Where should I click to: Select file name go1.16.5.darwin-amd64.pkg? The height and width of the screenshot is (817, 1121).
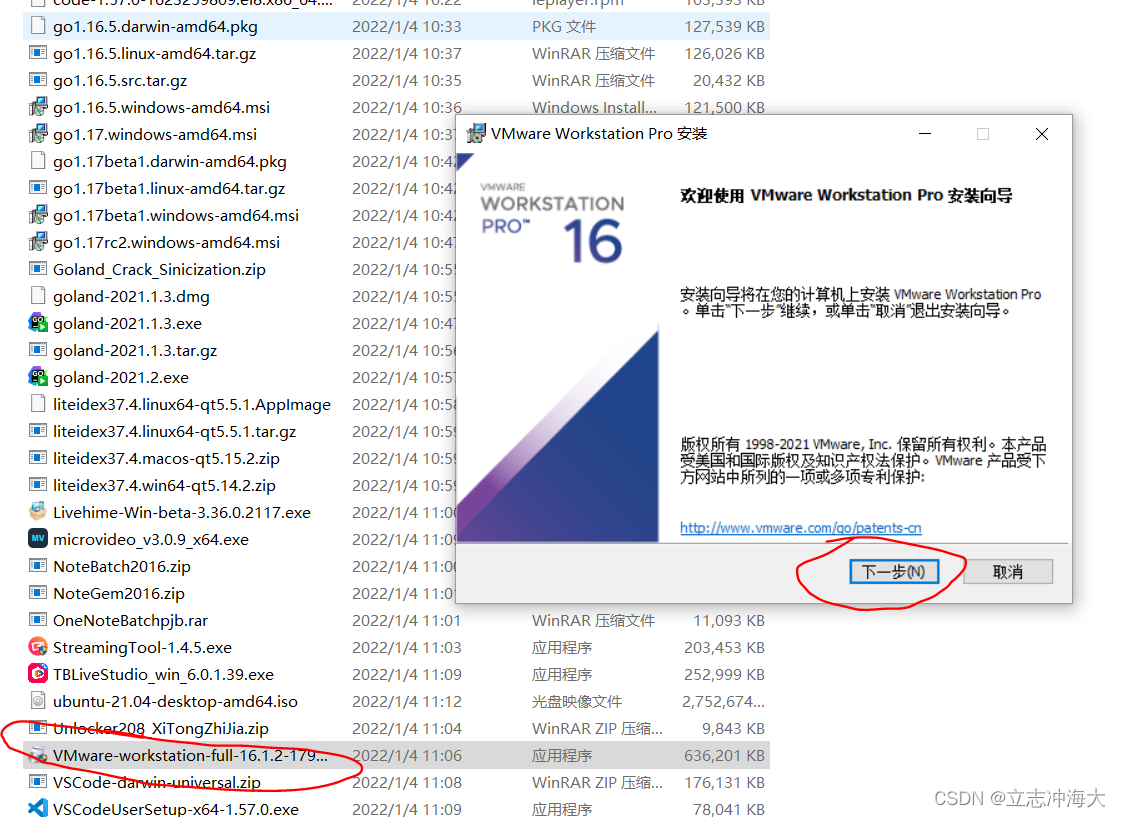click(x=155, y=26)
